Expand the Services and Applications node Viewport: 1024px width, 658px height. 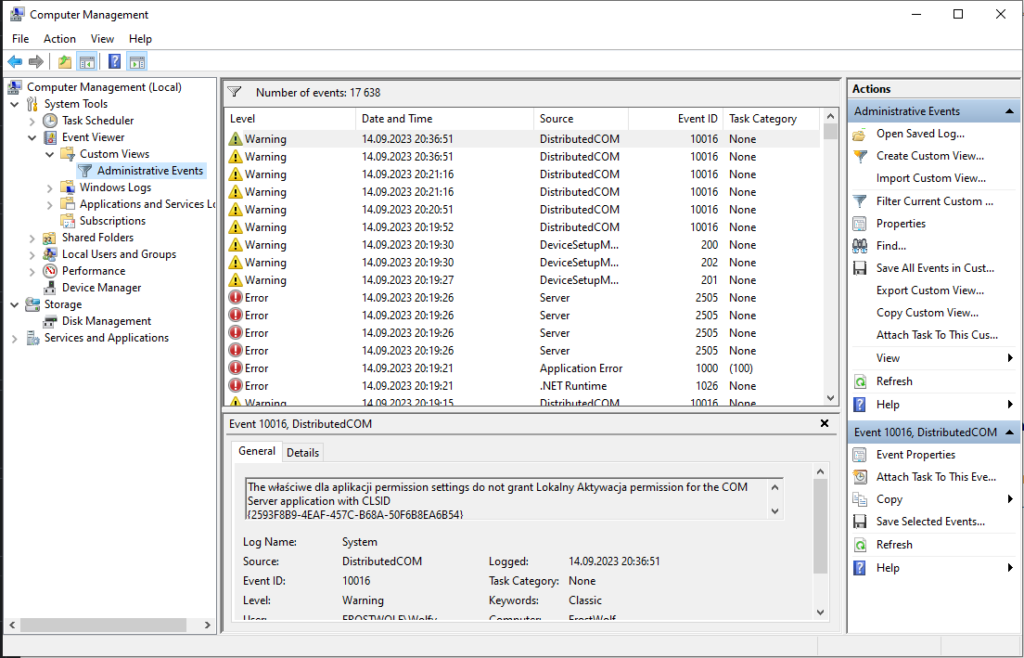[x=14, y=338]
